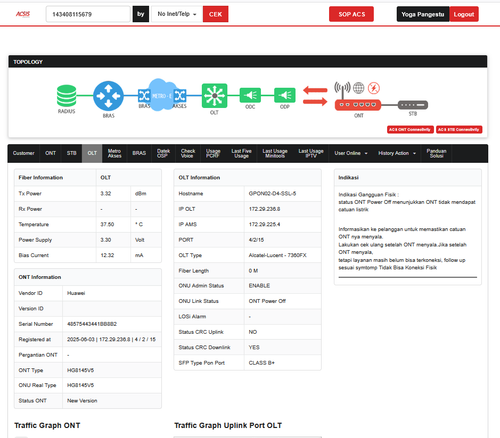Click the Yoga Pangestu user button
The height and width of the screenshot is (438, 500).
tap(423, 14)
